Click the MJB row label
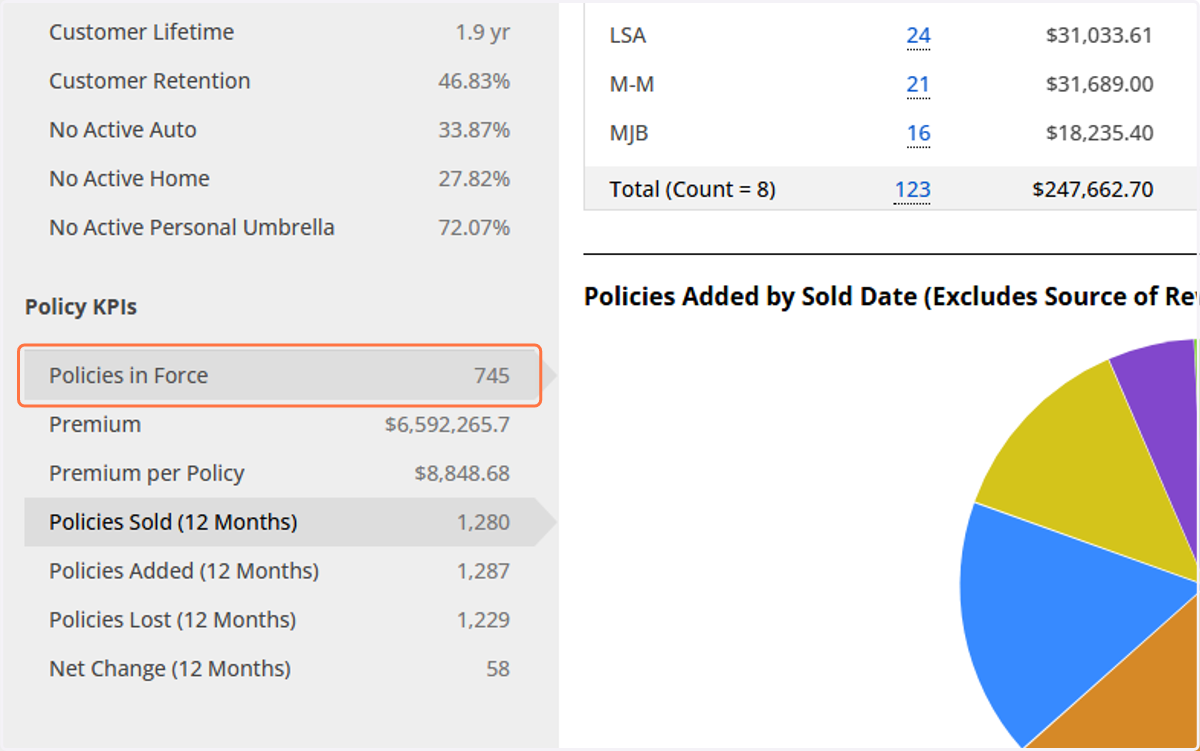Viewport: 1200px width, 751px height. pos(629,133)
